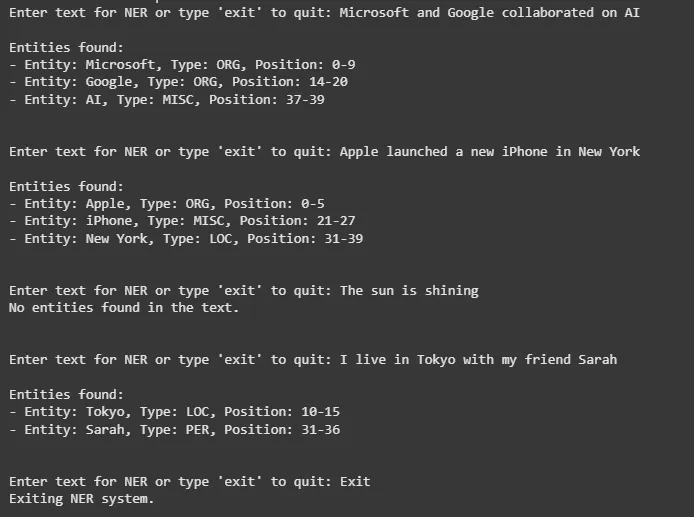Click the input text "The sun is shining"
Viewport: 694px width, 517px height.
point(409,291)
